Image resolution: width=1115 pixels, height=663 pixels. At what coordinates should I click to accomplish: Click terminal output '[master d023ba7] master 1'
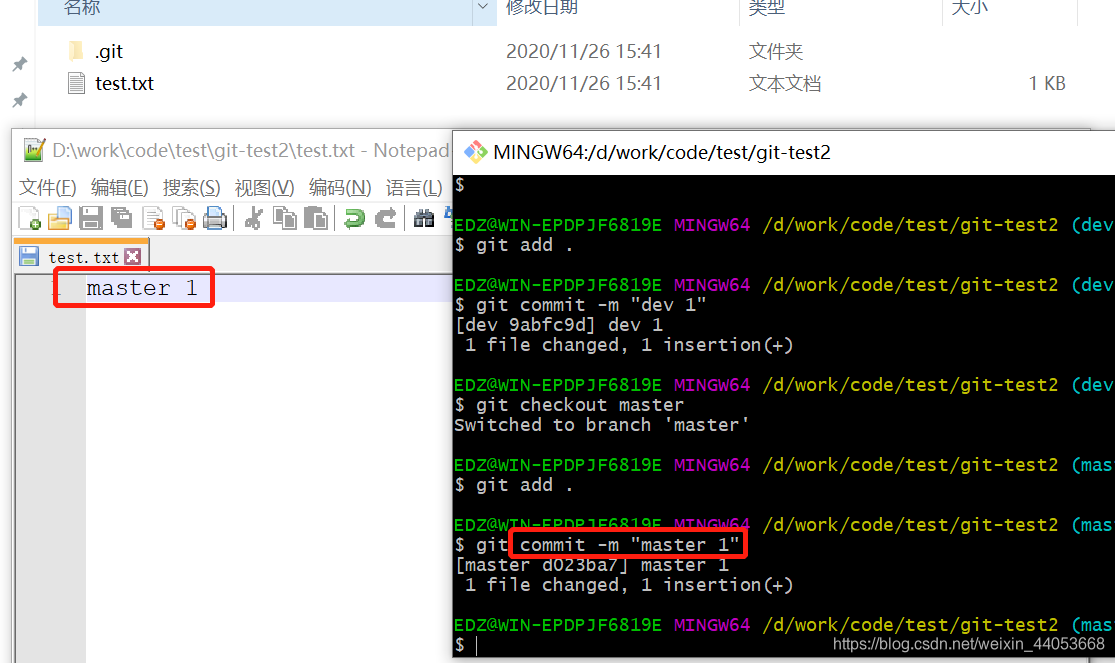(592, 565)
